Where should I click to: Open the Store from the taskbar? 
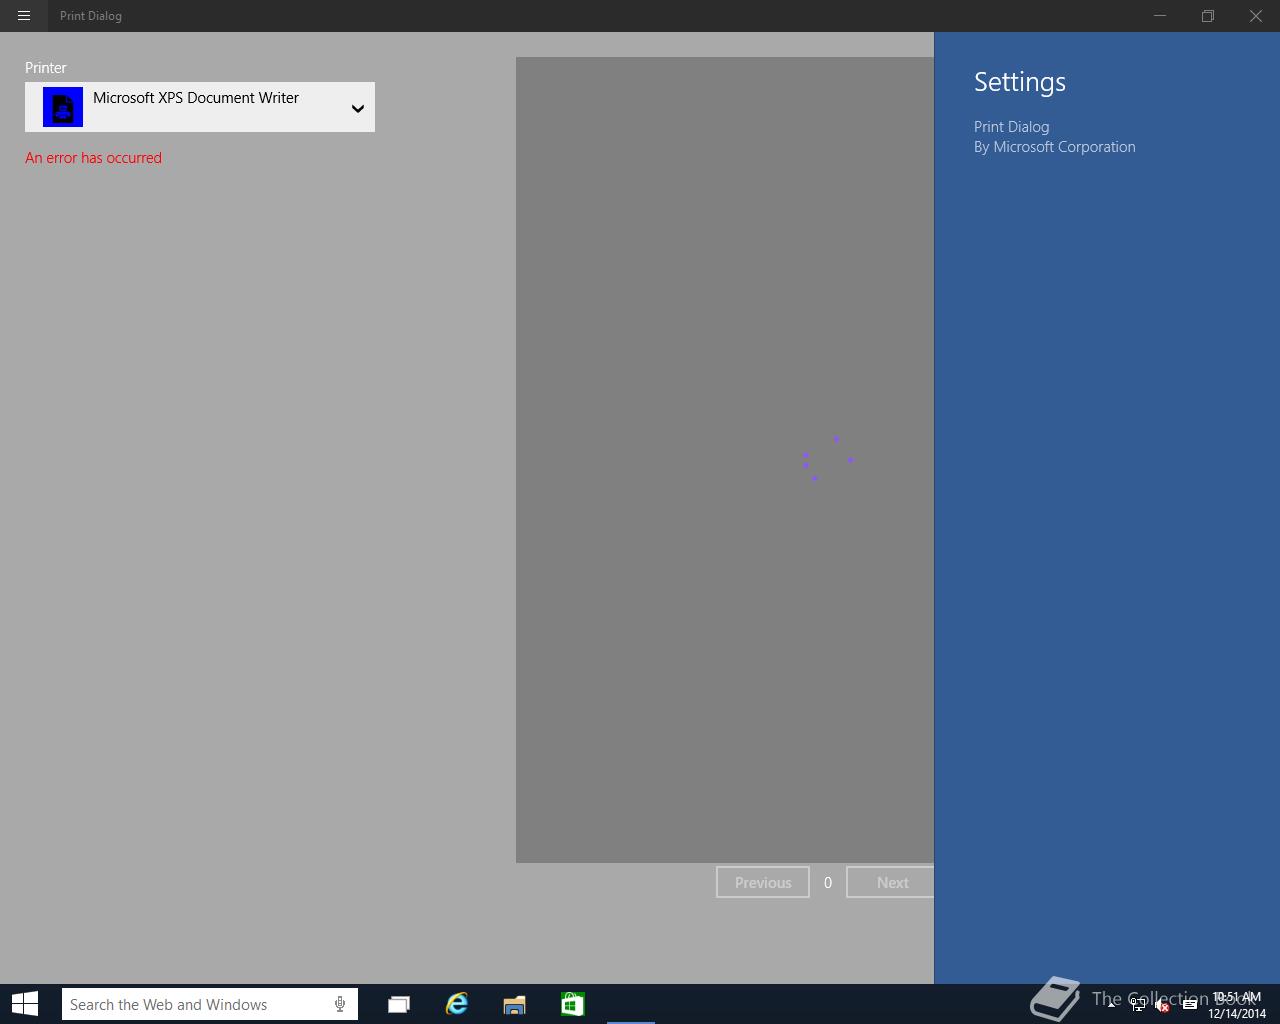(x=573, y=1004)
